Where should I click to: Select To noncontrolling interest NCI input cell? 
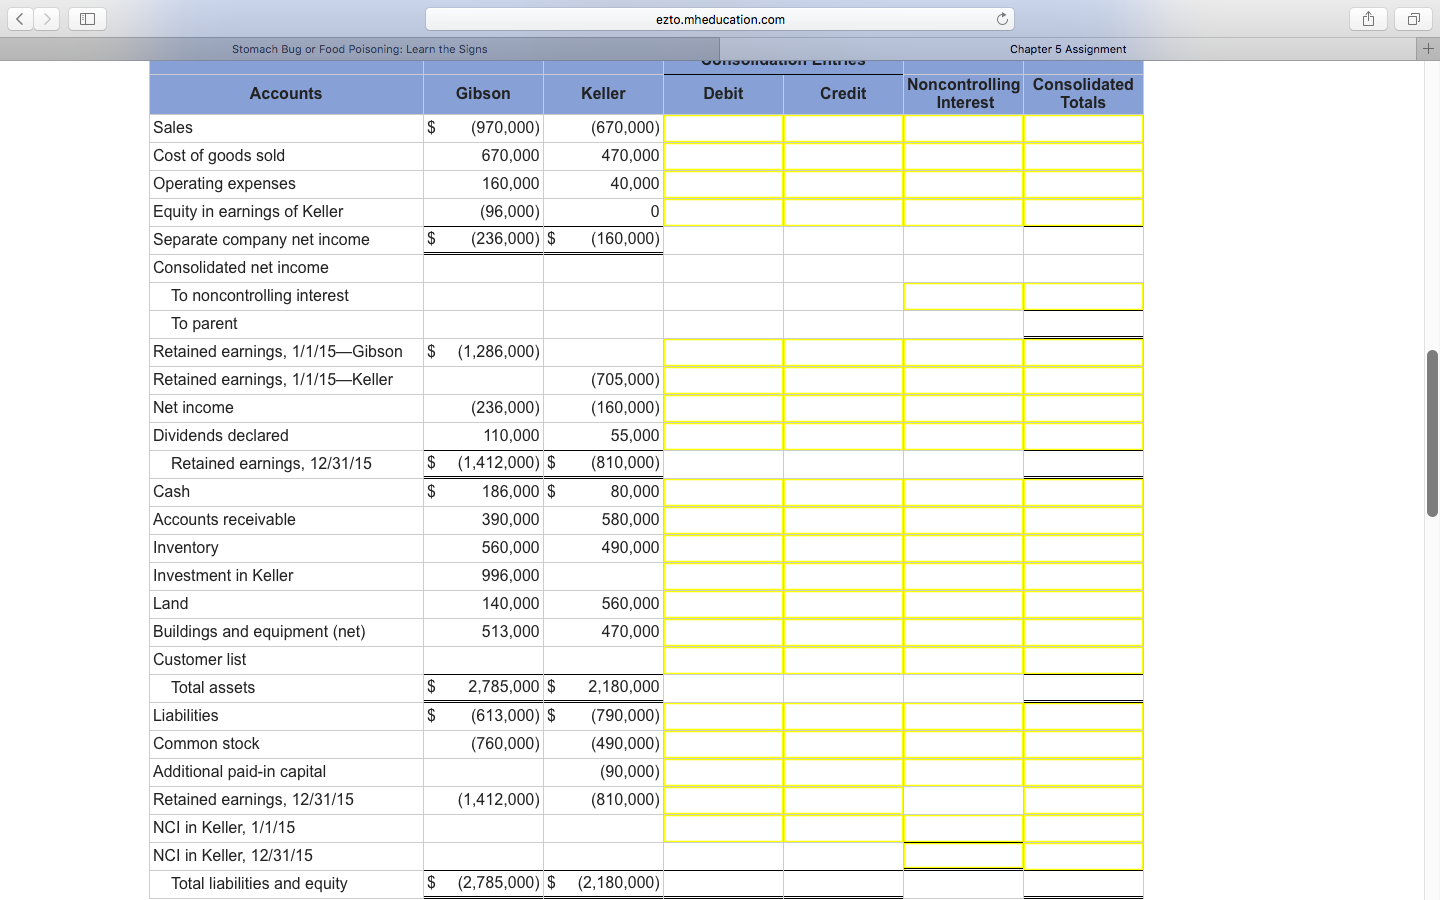click(963, 296)
